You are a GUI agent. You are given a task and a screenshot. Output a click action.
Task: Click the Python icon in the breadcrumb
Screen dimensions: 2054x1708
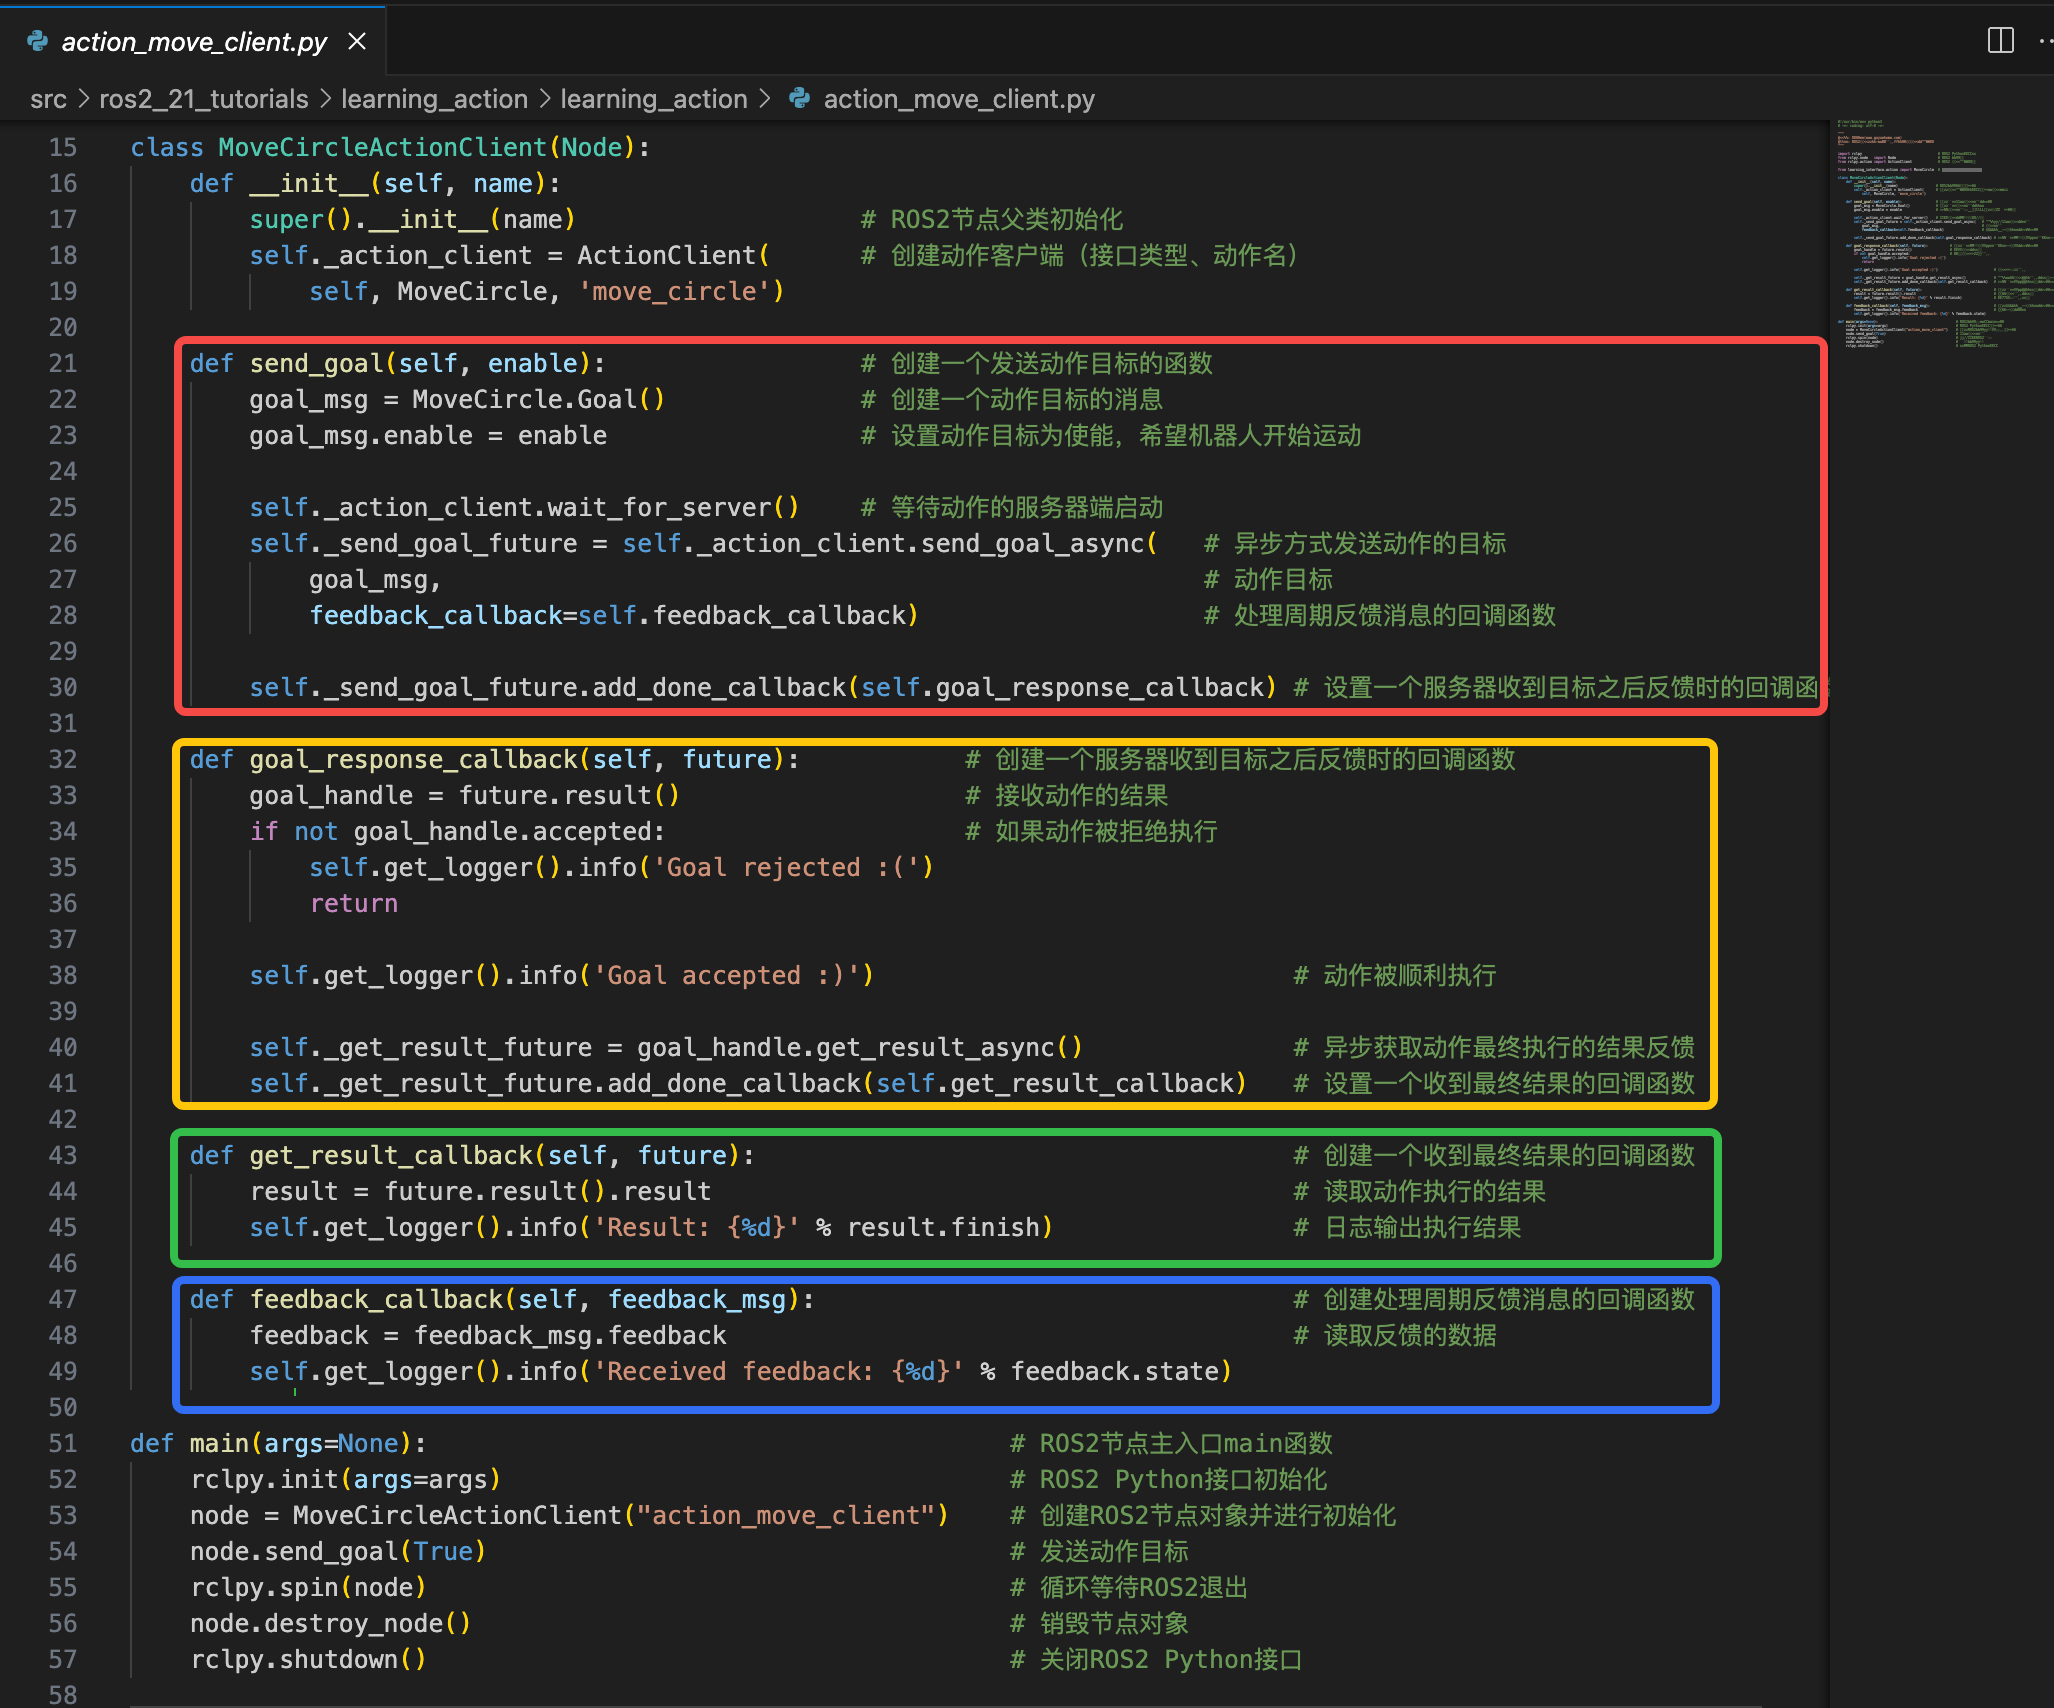(x=800, y=99)
